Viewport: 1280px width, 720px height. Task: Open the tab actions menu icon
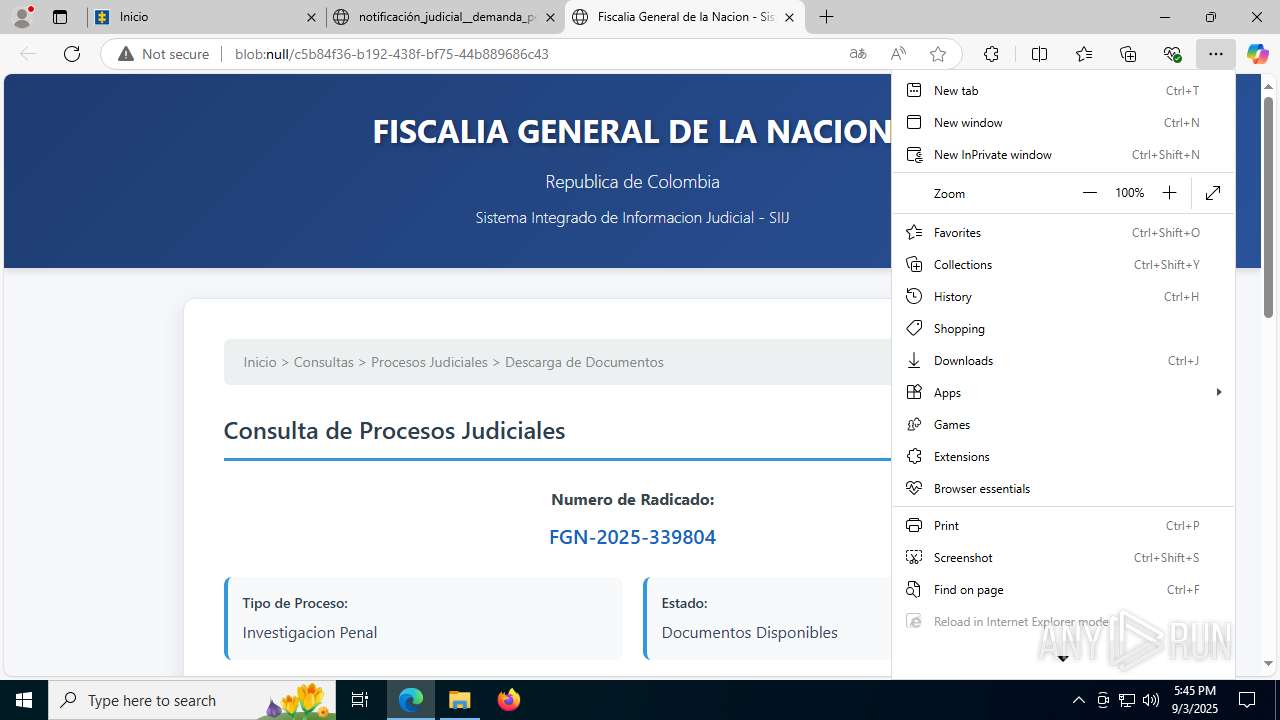point(60,17)
